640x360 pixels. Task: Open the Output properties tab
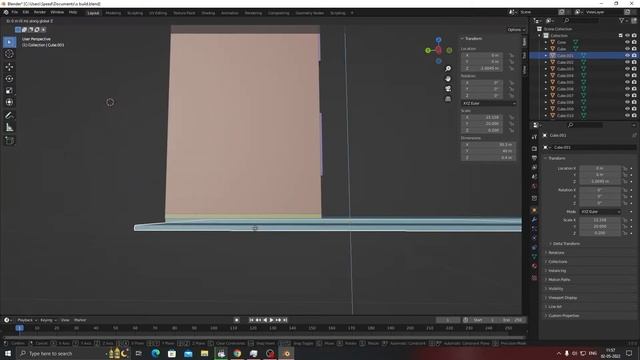tap(534, 158)
